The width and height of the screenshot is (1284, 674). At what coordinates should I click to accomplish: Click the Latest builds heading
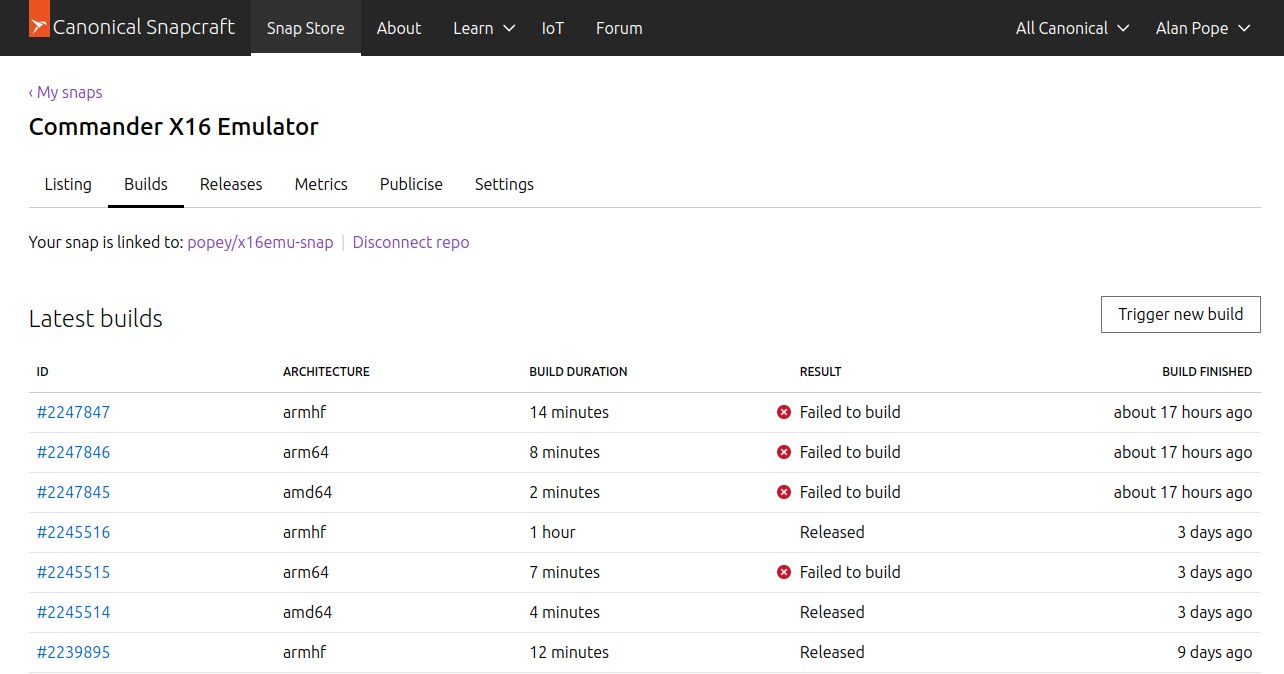pyautogui.click(x=96, y=318)
